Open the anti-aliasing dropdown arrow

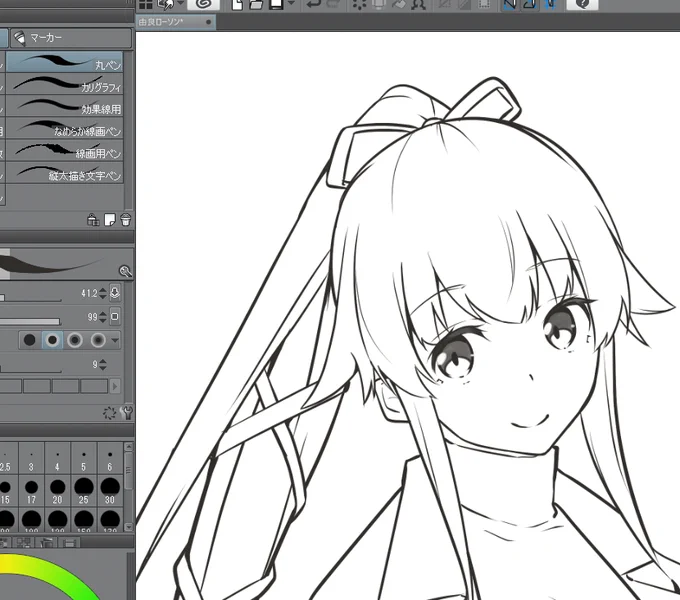click(x=115, y=340)
